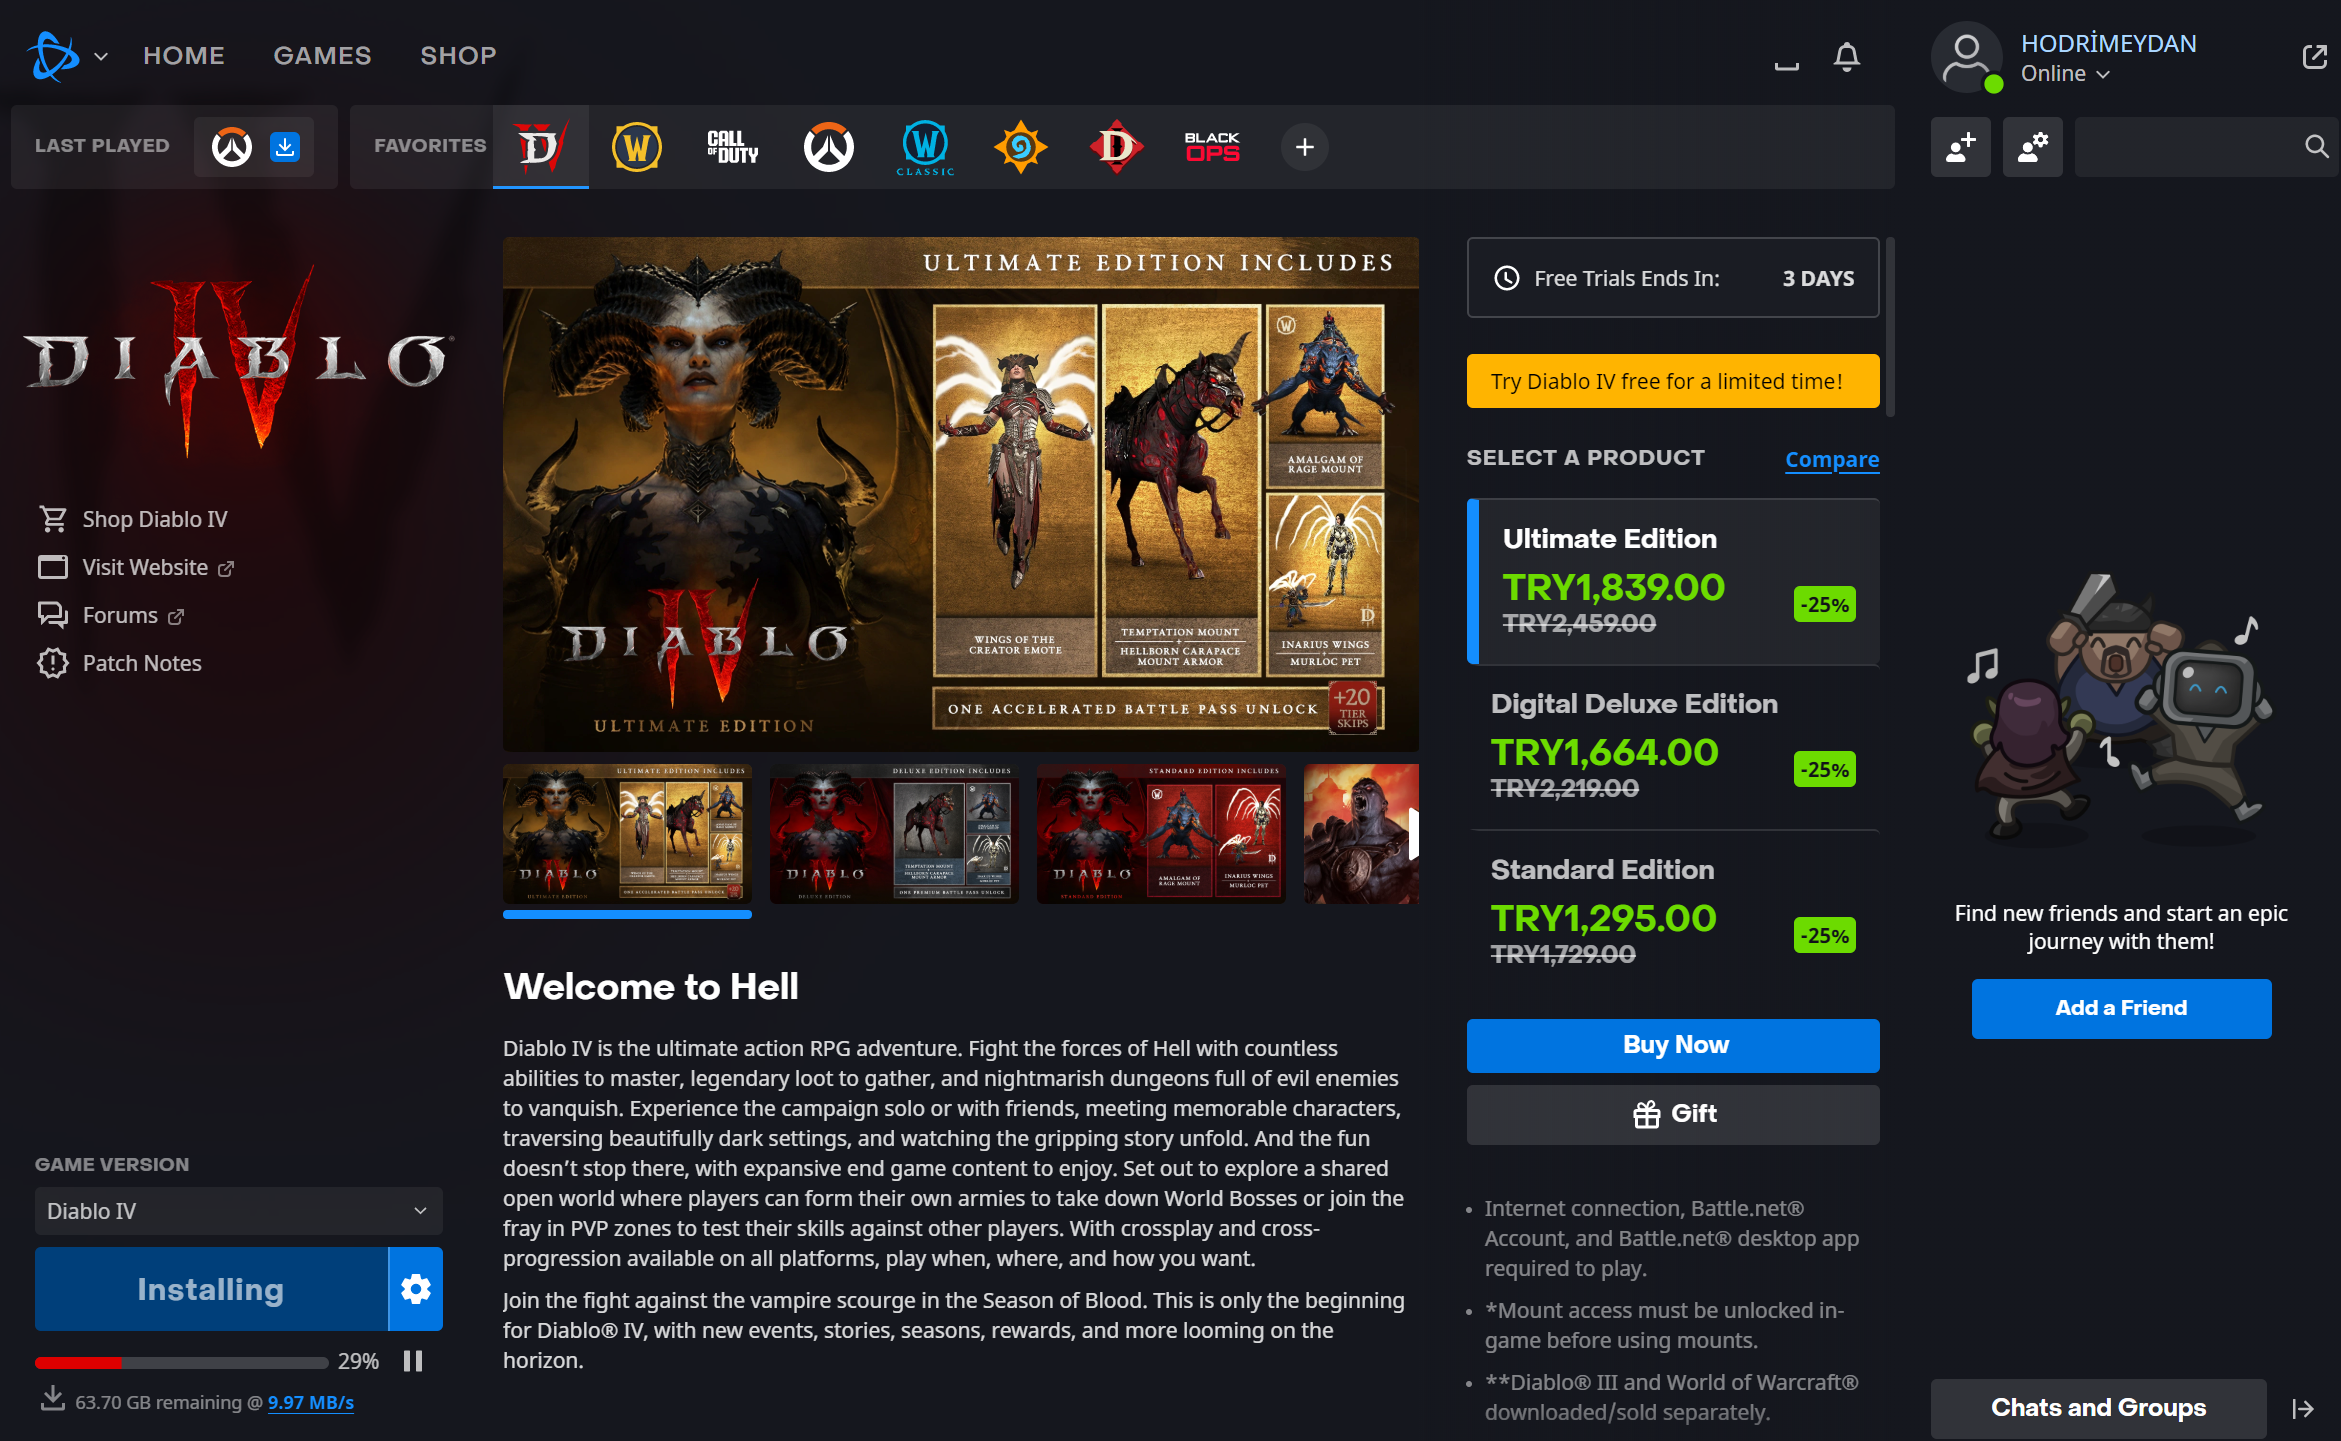This screenshot has height=1441, width=2341.
Task: Open Shop Diablo IV
Action: point(133,519)
